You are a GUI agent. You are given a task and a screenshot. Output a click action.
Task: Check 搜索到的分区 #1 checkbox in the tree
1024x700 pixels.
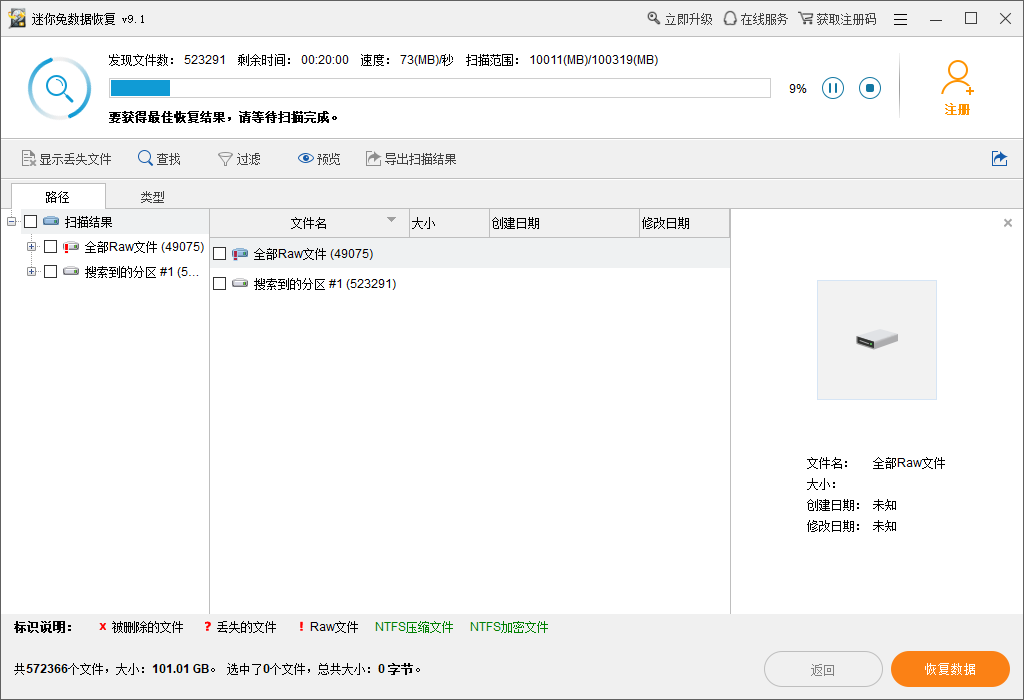pos(50,272)
